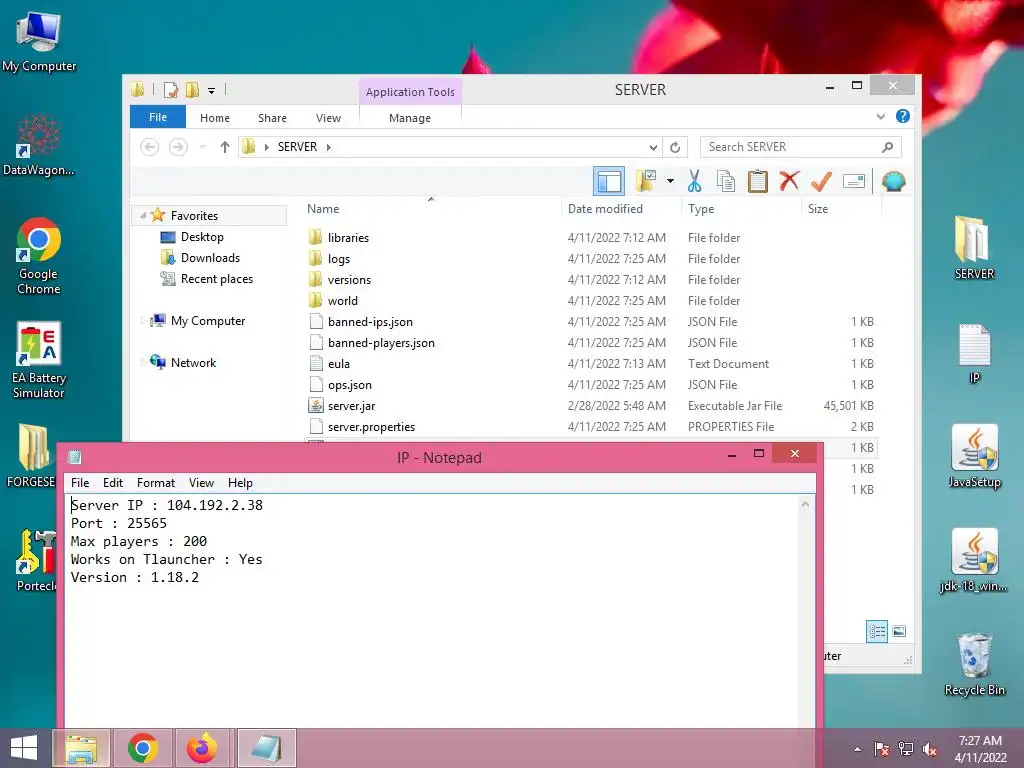Viewport: 1024px width, 768px height.
Task: Click the Properties icon in Quick Access Toolbar
Action: 171,90
